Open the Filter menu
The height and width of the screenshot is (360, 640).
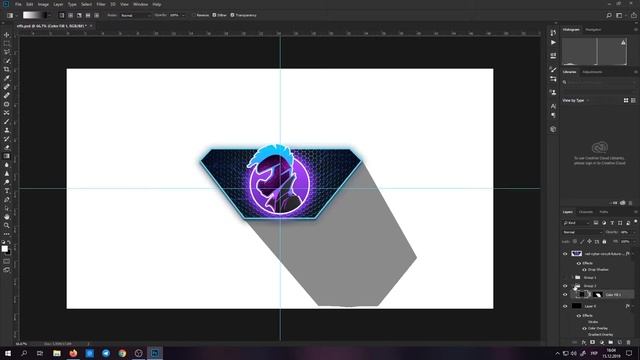(100, 4)
